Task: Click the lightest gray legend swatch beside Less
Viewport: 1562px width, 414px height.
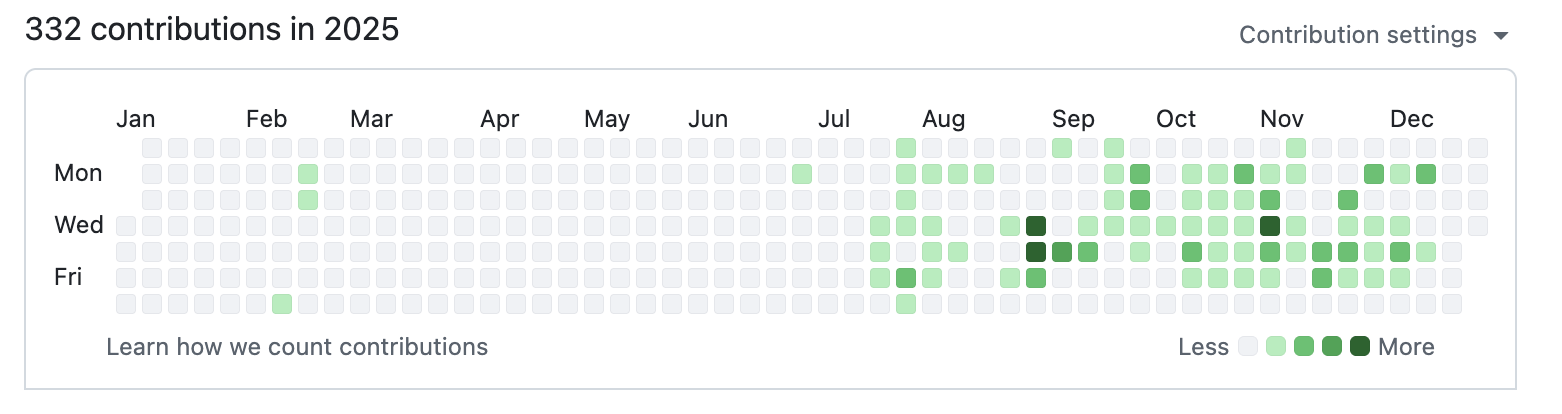Action: (1248, 347)
